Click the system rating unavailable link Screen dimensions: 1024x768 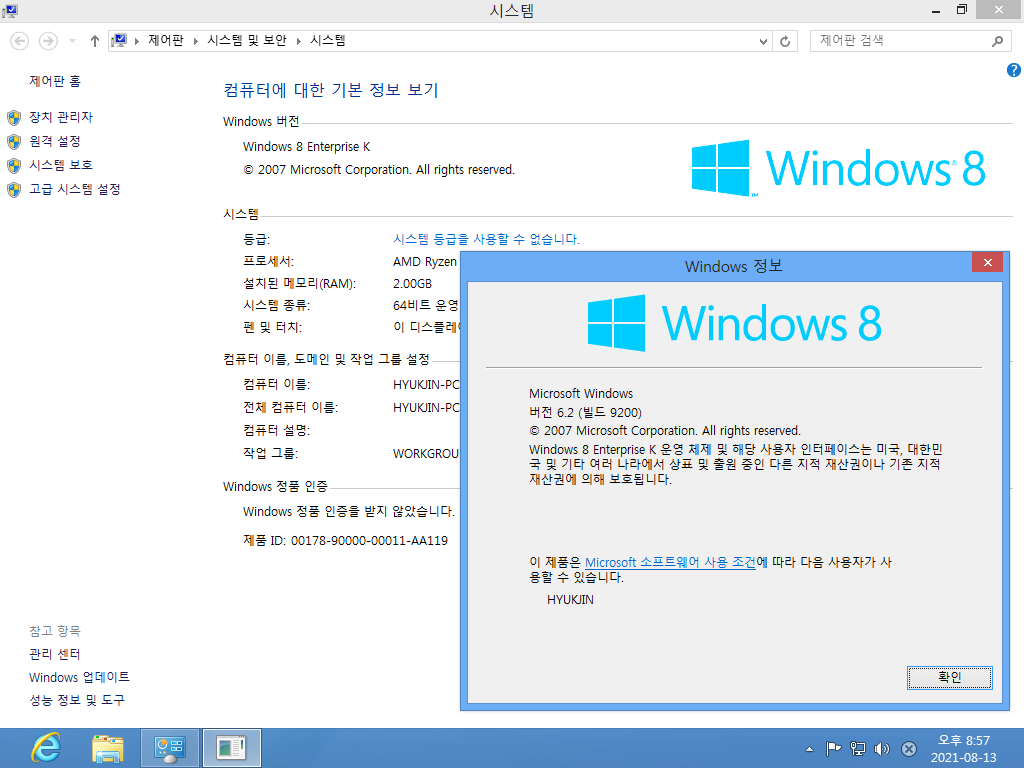487,239
